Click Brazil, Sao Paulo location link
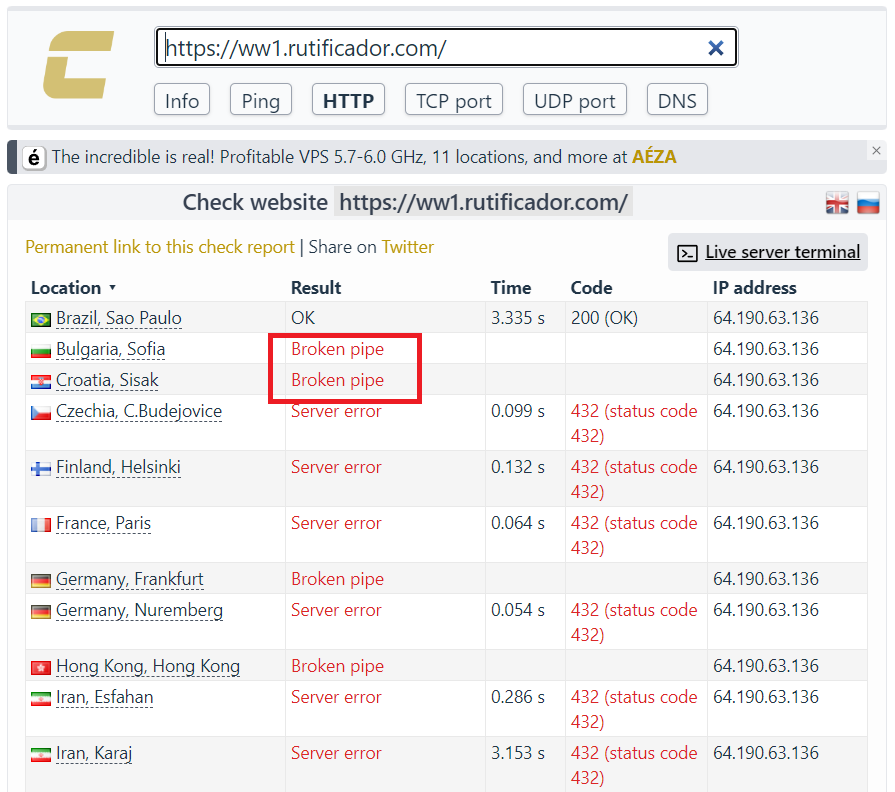The width and height of the screenshot is (895, 792). 119,318
